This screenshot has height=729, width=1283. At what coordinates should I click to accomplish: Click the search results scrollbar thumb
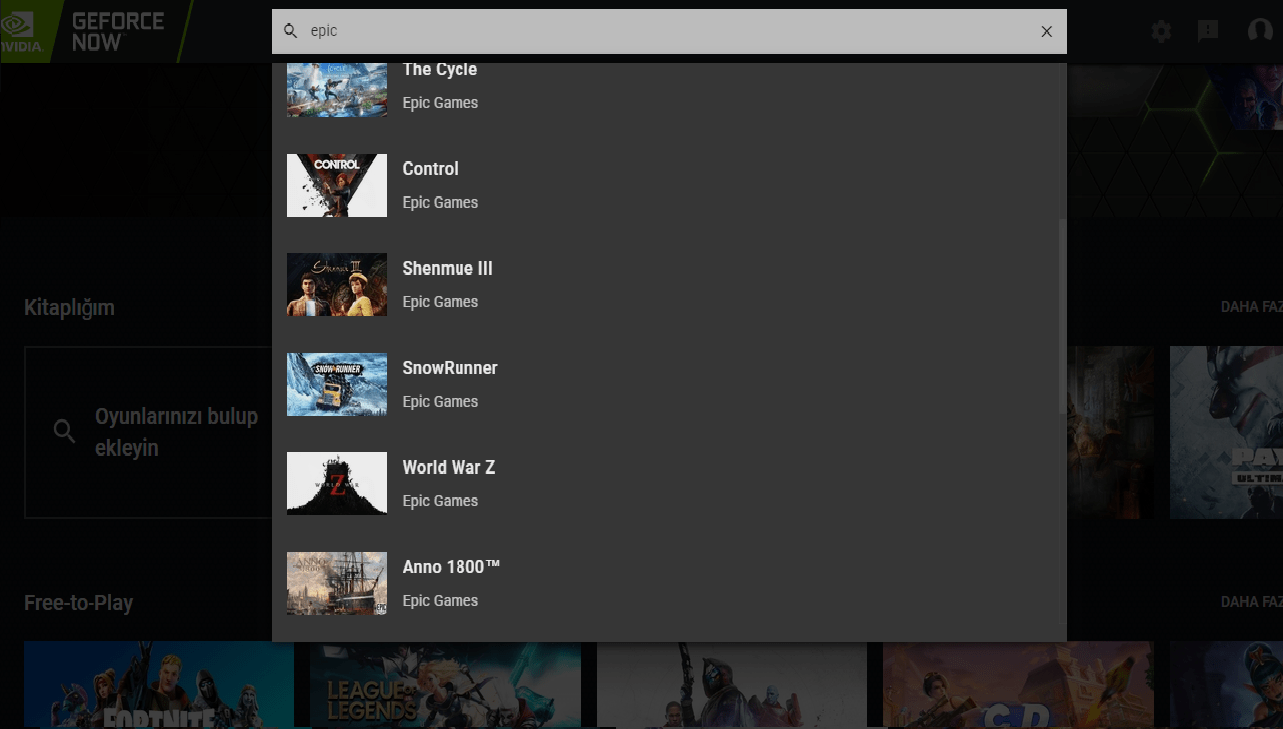click(1063, 316)
